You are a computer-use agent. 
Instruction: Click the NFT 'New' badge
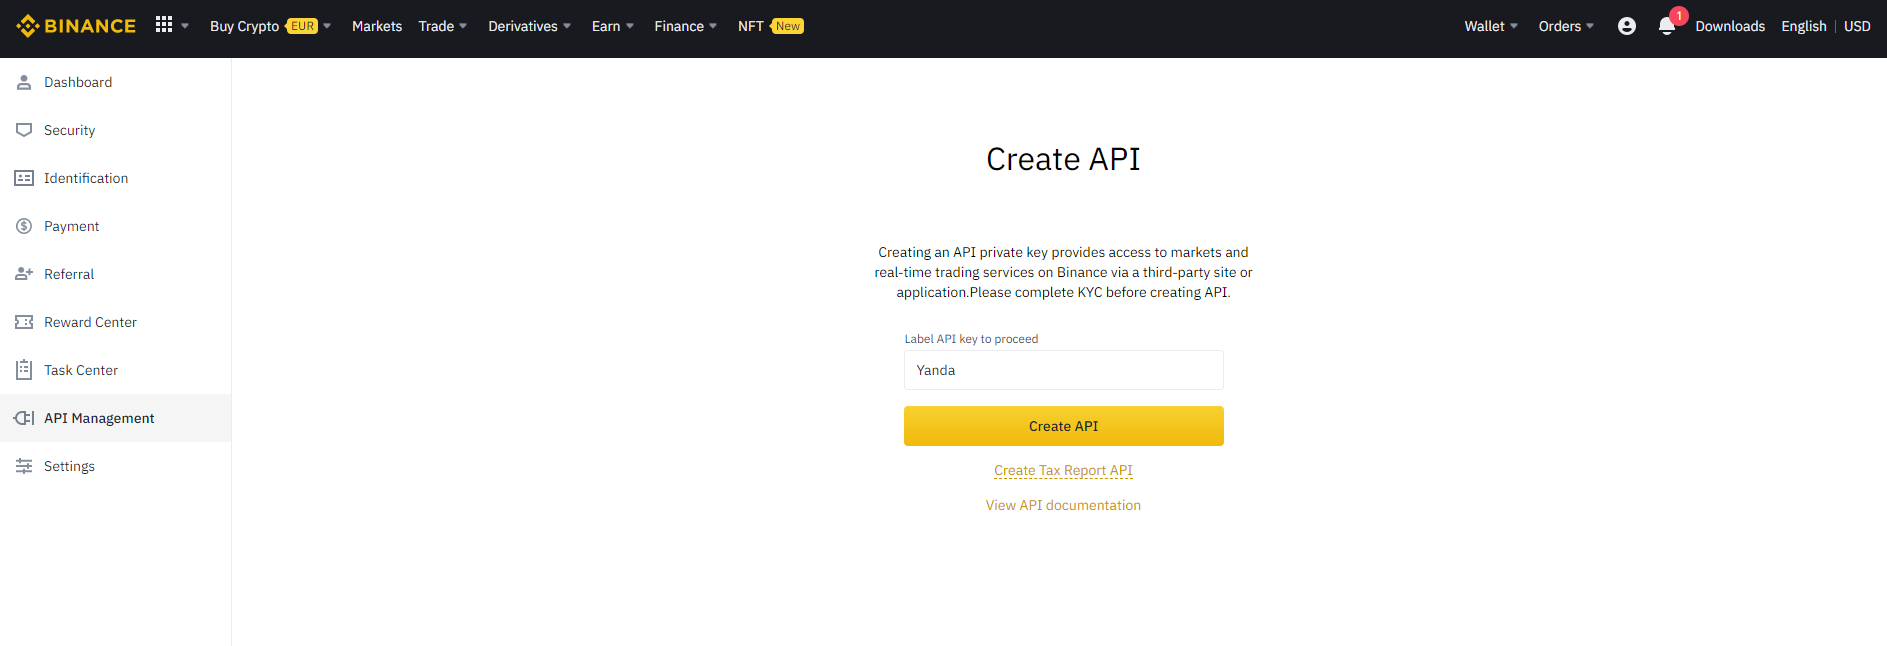point(788,26)
